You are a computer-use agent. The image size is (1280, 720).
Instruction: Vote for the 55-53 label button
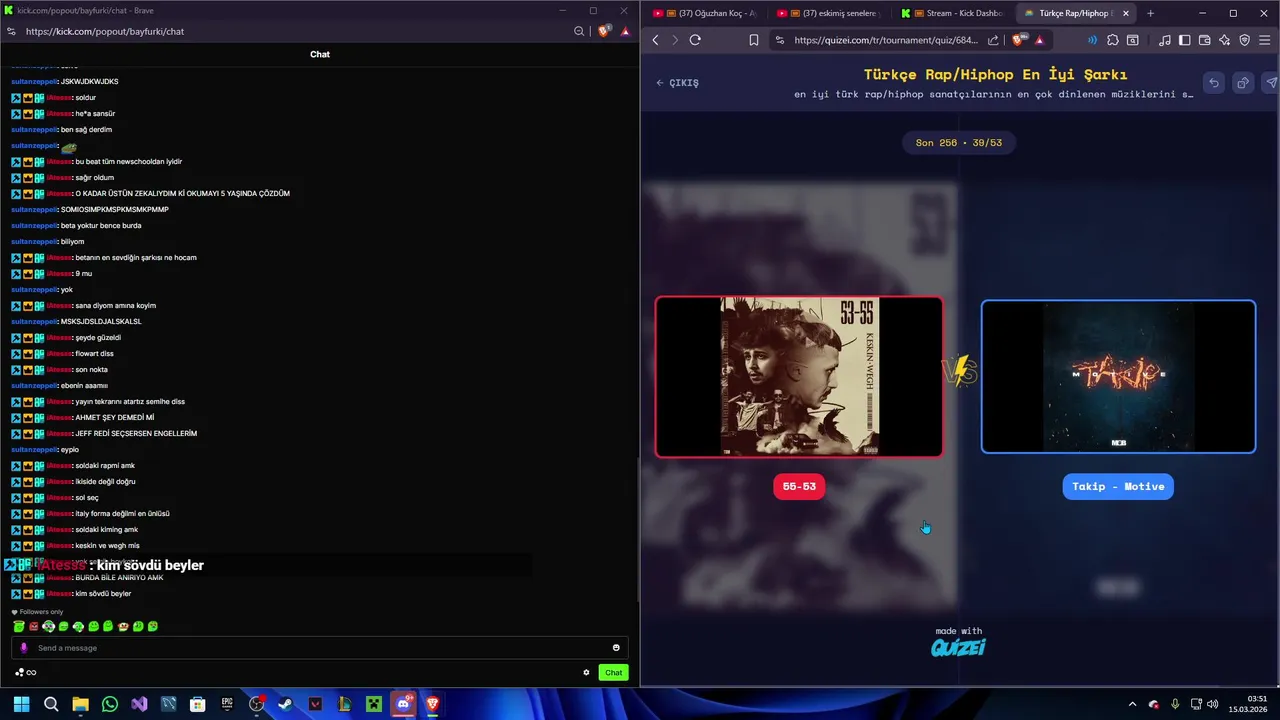pyautogui.click(x=799, y=486)
